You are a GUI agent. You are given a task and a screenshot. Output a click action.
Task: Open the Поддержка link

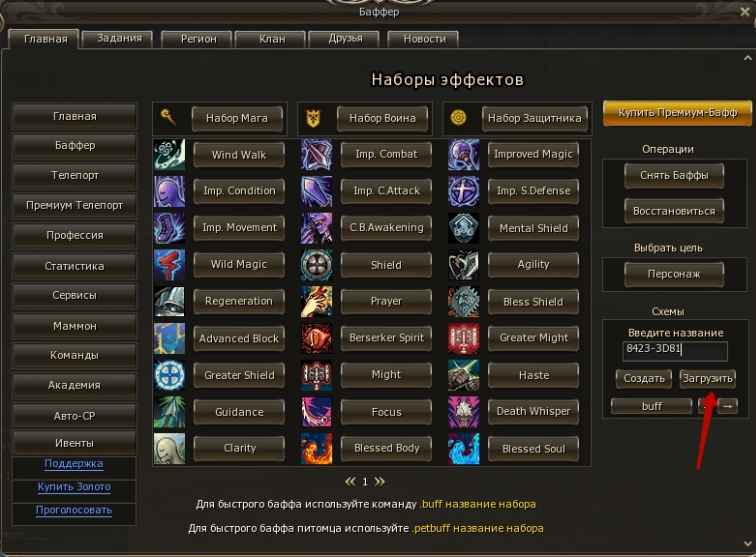(74, 464)
